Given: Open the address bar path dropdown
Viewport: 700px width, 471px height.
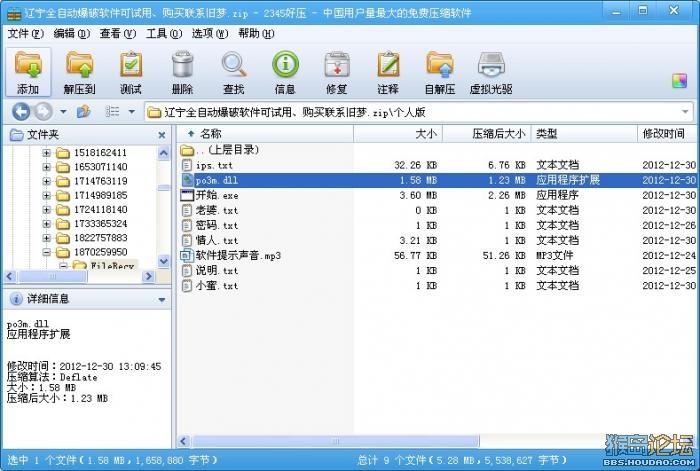Looking at the screenshot, I should (x=685, y=112).
